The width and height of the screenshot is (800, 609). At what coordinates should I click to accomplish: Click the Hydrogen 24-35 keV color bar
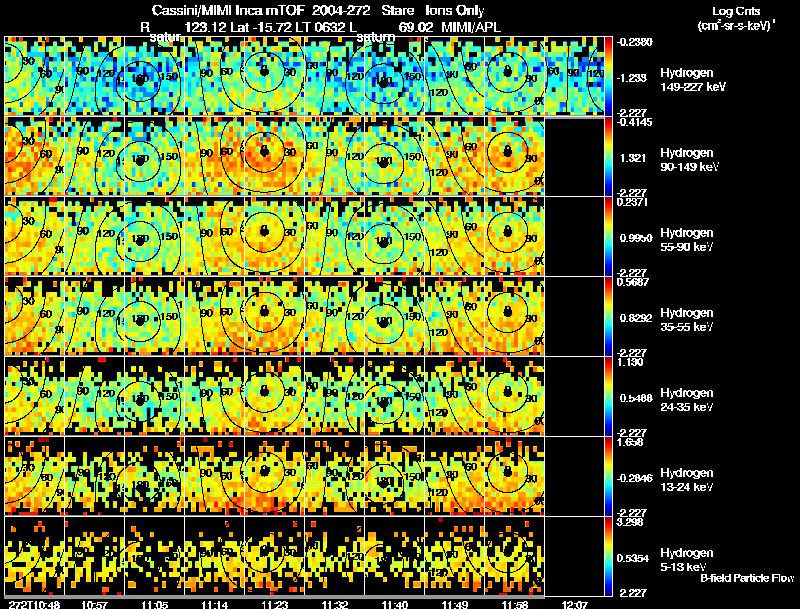click(608, 397)
